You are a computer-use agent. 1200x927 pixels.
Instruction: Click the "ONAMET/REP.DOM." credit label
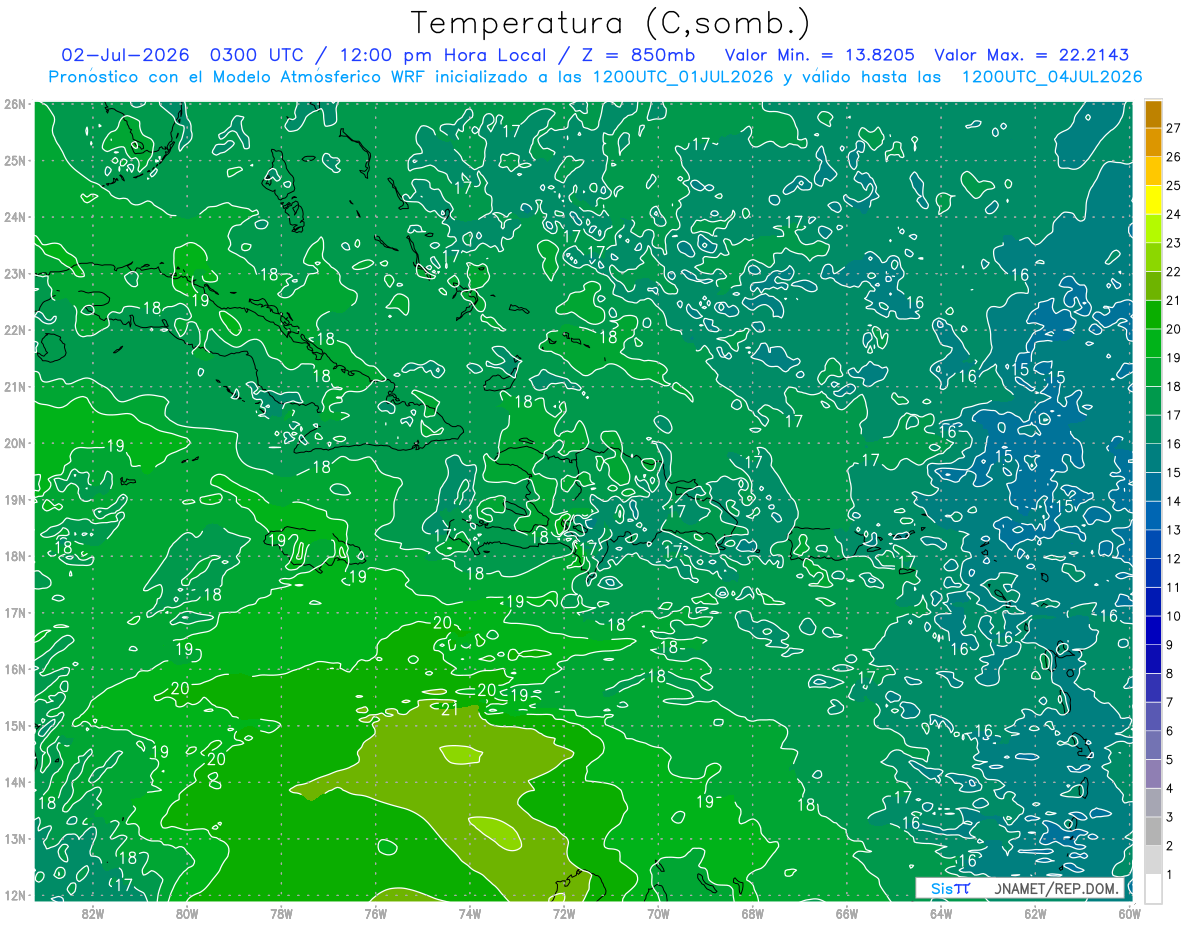tap(1058, 888)
